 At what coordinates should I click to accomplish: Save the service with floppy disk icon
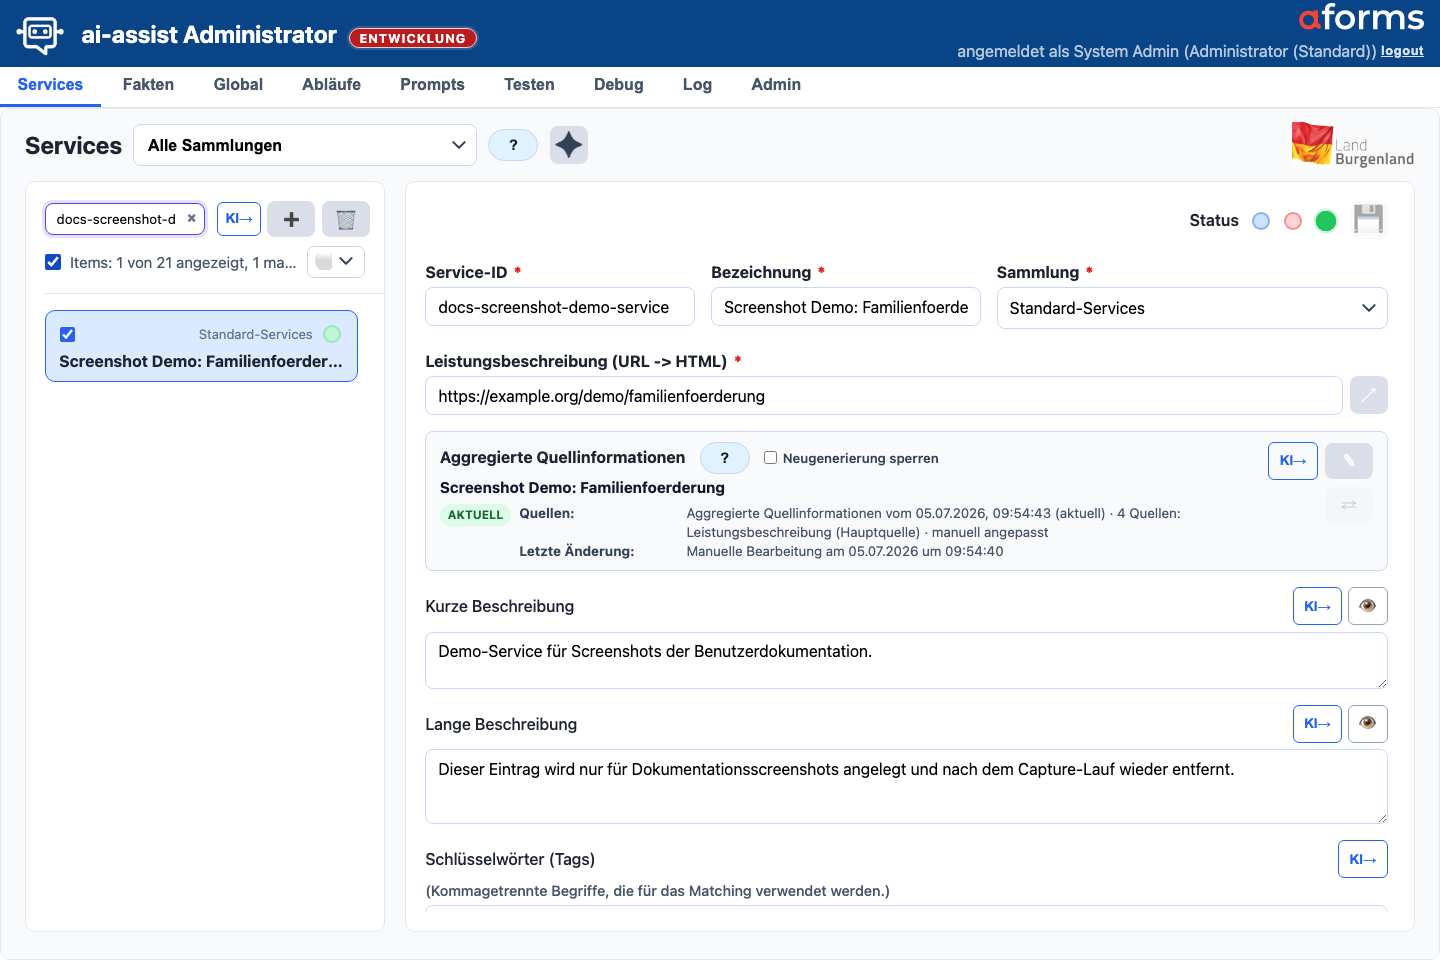point(1368,219)
